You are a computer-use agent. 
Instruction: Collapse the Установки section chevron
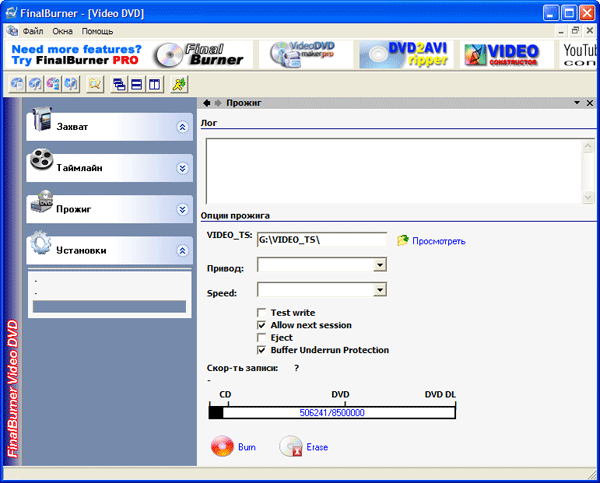click(183, 251)
